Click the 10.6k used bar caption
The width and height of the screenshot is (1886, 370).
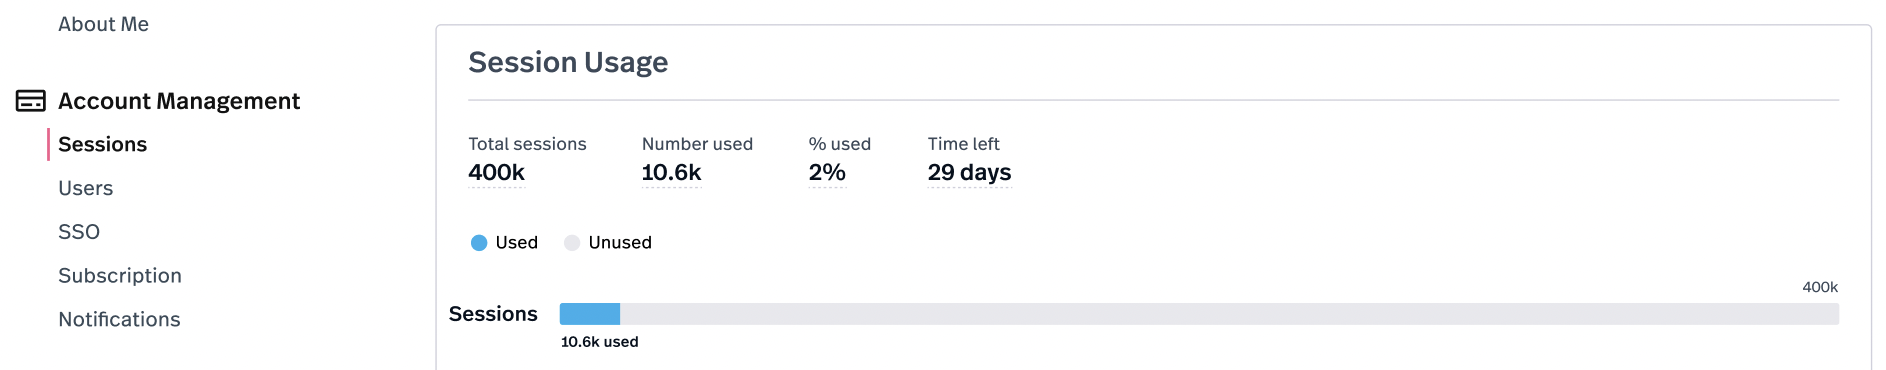click(599, 342)
